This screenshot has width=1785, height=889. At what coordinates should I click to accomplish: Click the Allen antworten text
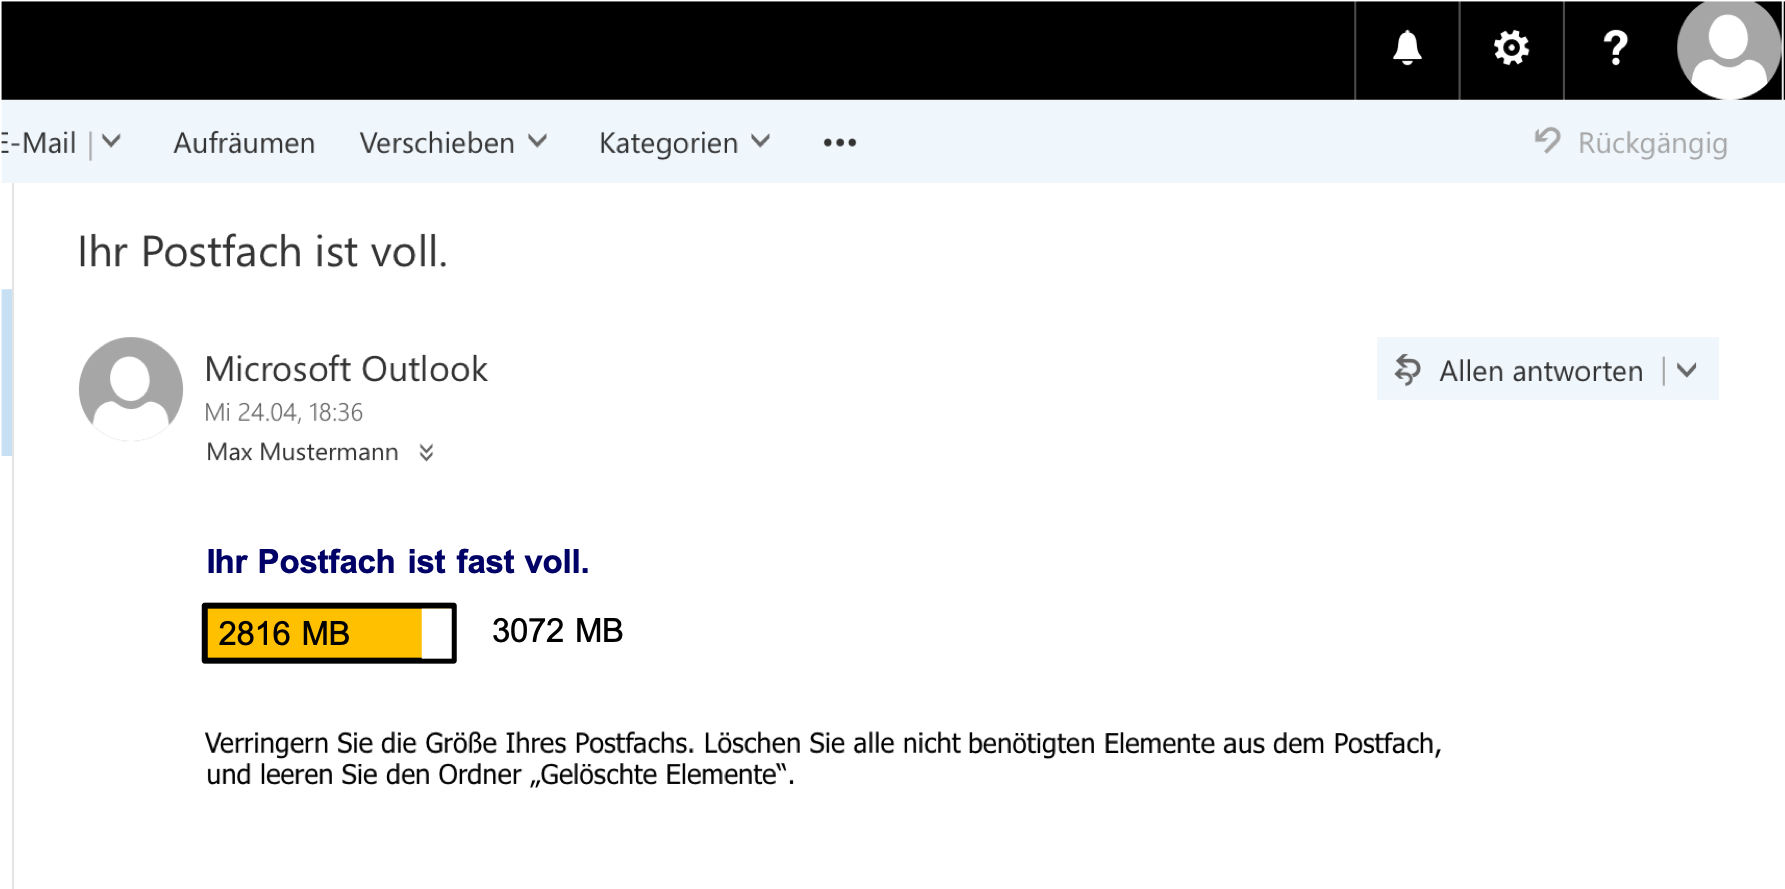1540,371
